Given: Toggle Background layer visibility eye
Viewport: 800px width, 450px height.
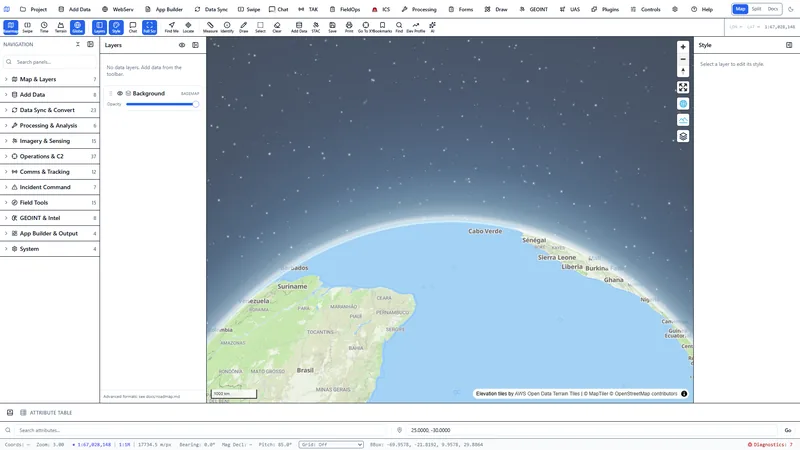Looking at the screenshot, I should (120, 93).
